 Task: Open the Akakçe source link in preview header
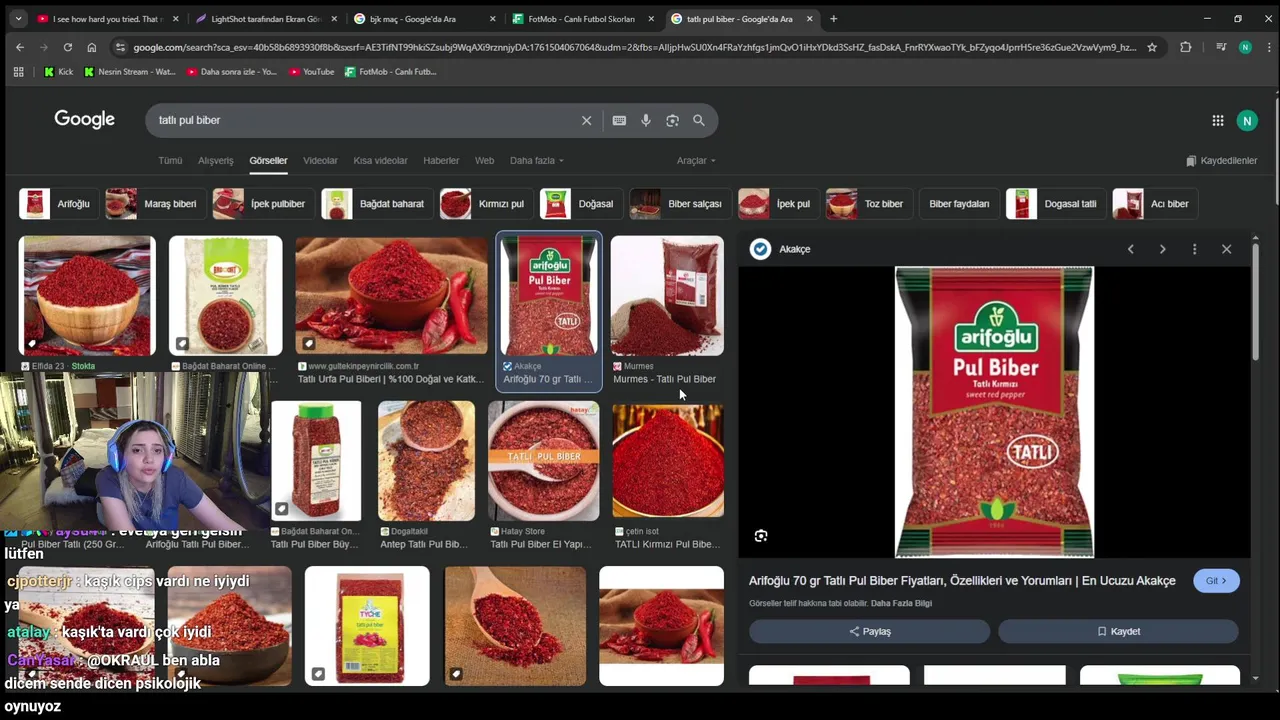click(781, 249)
